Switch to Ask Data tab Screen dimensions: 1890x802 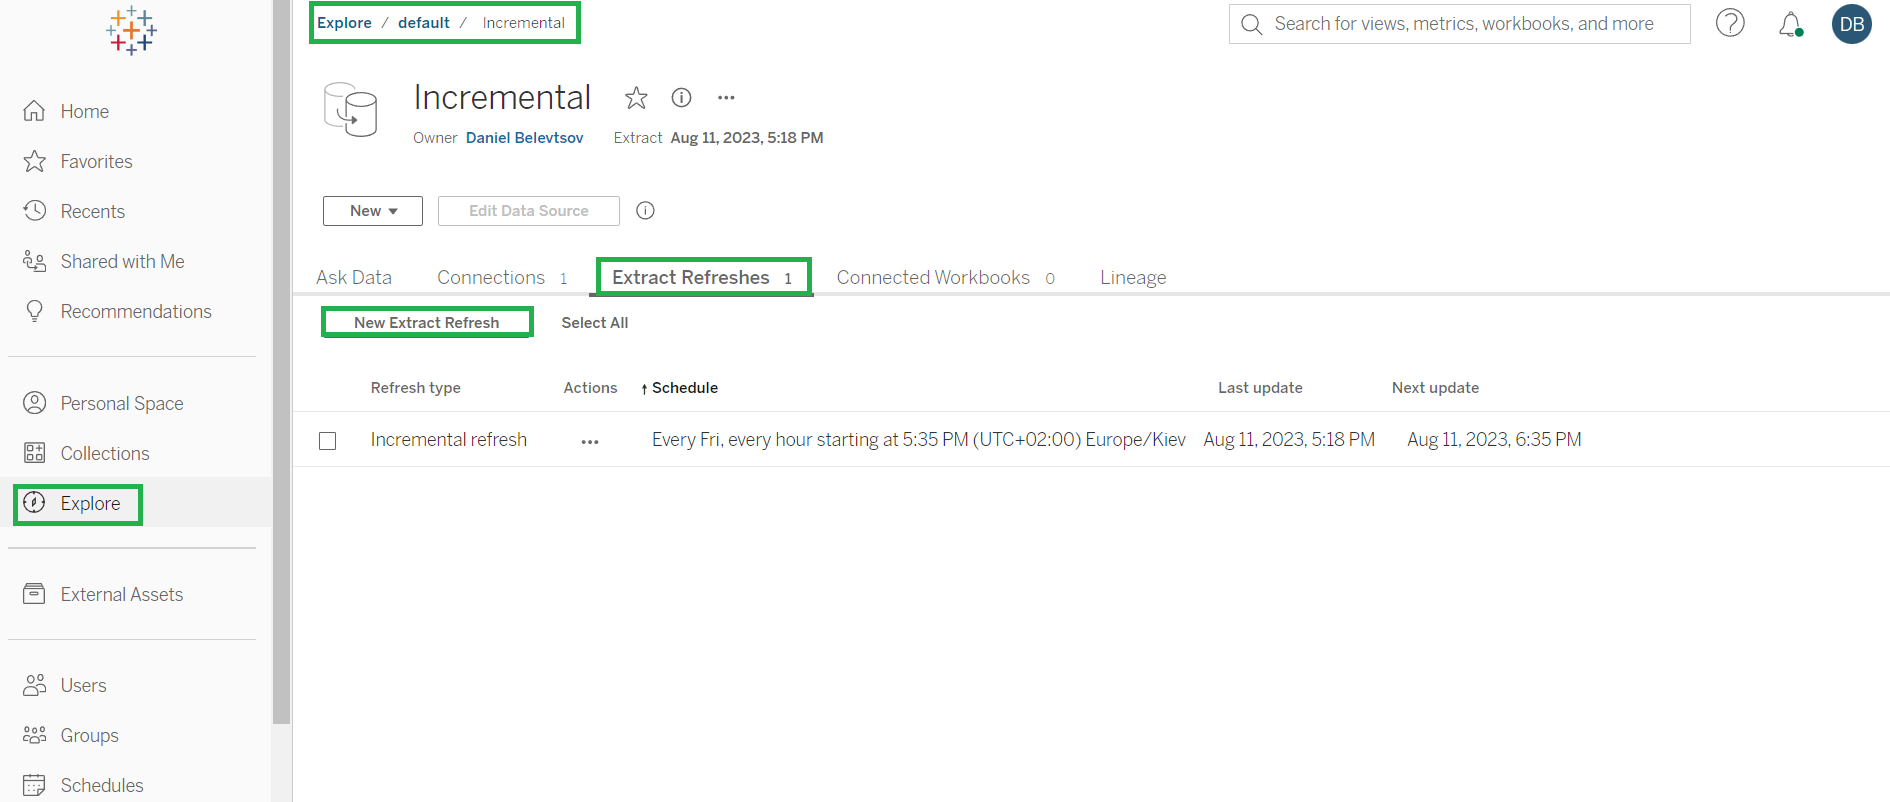[x=354, y=277]
